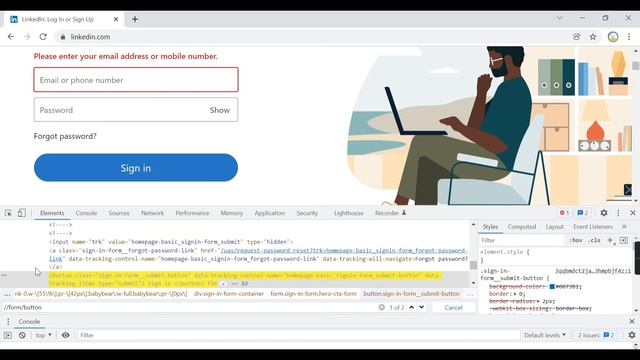640x360 pixels.
Task: Show the password text
Action: pos(220,110)
